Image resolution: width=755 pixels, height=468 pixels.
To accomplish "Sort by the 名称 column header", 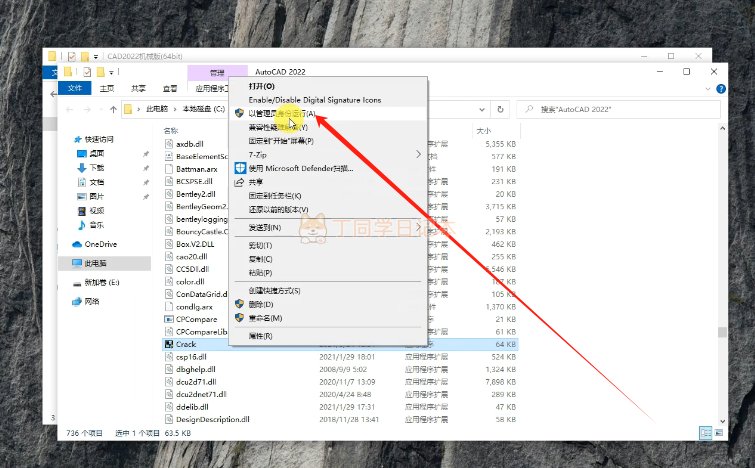I will (x=171, y=130).
